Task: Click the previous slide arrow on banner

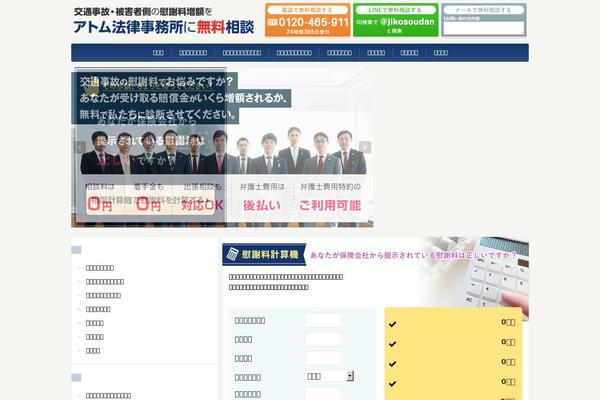Action: pyautogui.click(x=80, y=147)
